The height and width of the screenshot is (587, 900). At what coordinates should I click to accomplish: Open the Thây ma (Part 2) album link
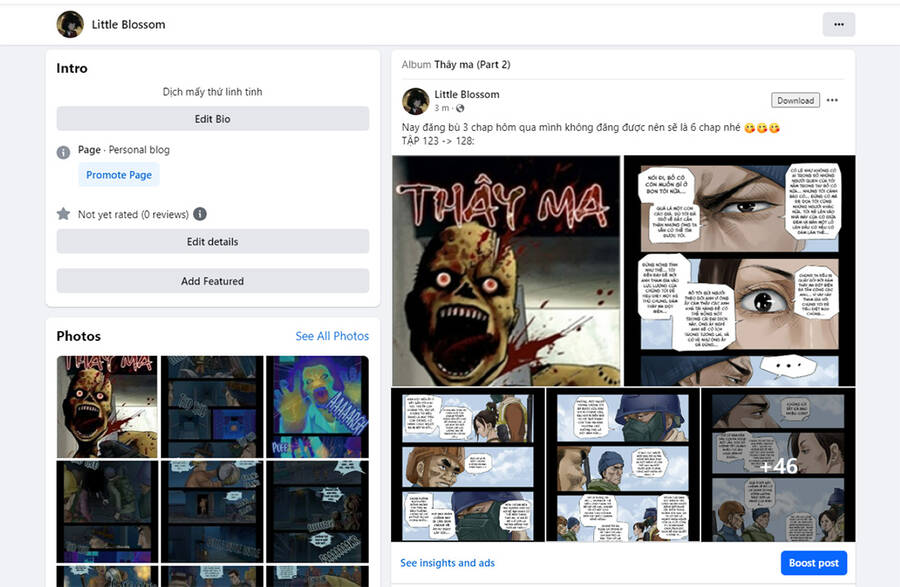click(x=472, y=65)
